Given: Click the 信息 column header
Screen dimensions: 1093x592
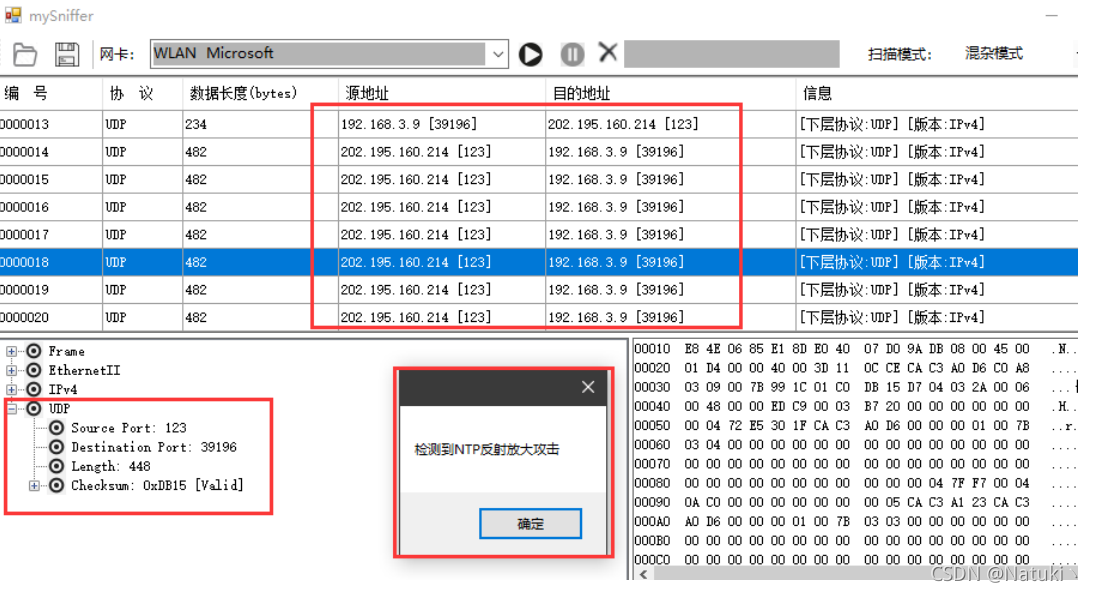Looking at the screenshot, I should point(937,93).
